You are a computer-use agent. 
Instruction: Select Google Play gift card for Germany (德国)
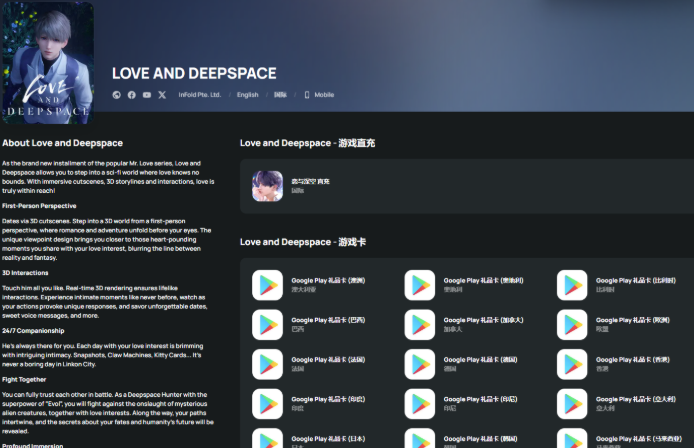click(x=462, y=363)
